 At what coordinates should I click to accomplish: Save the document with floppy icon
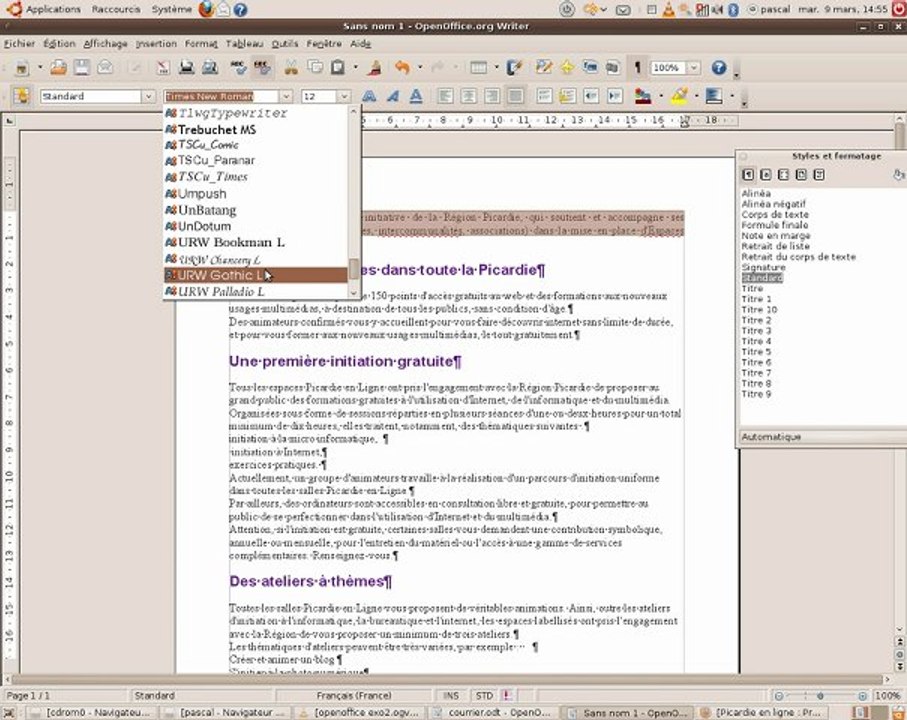(x=82, y=68)
